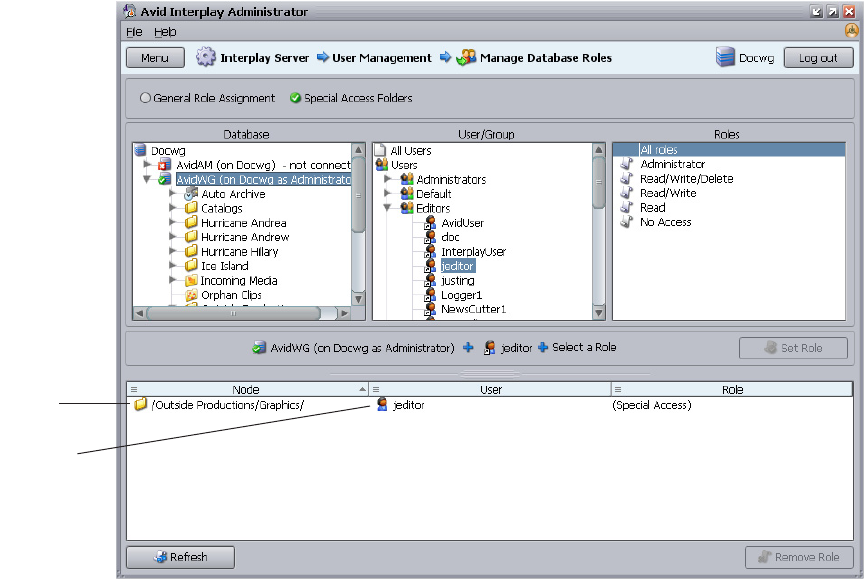Select the Read/Write role

668,193
